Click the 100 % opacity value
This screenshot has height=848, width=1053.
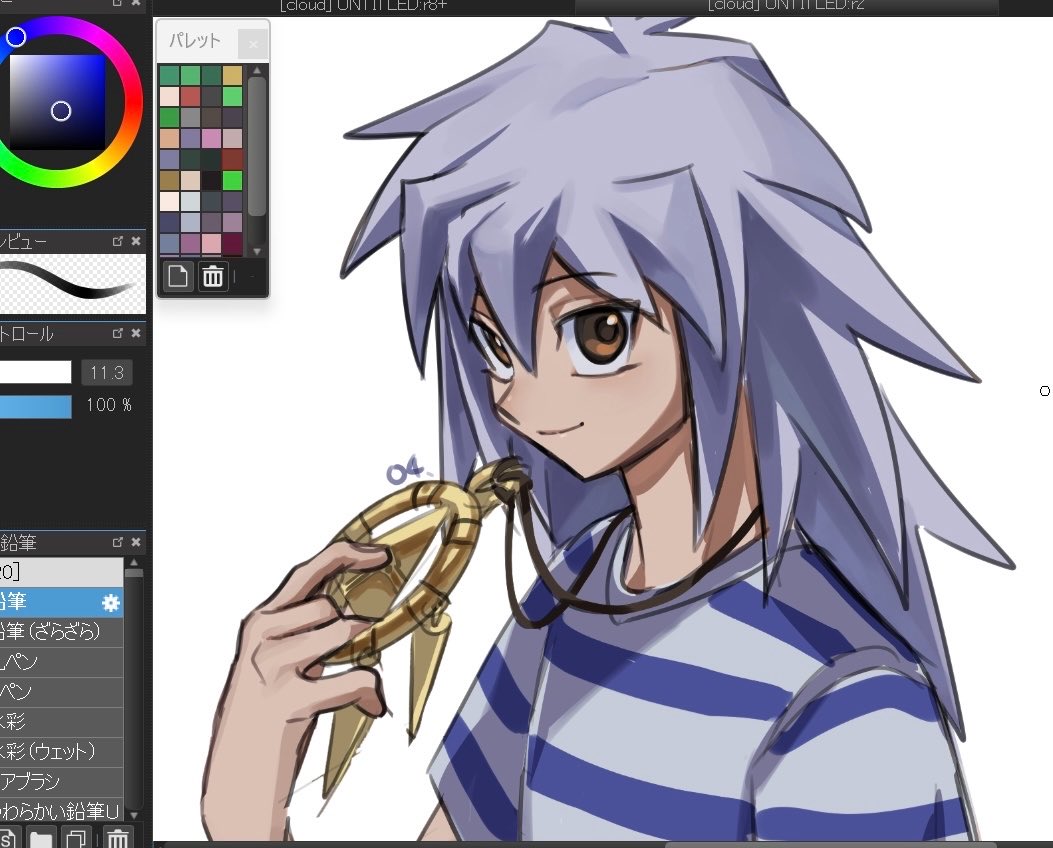click(108, 405)
